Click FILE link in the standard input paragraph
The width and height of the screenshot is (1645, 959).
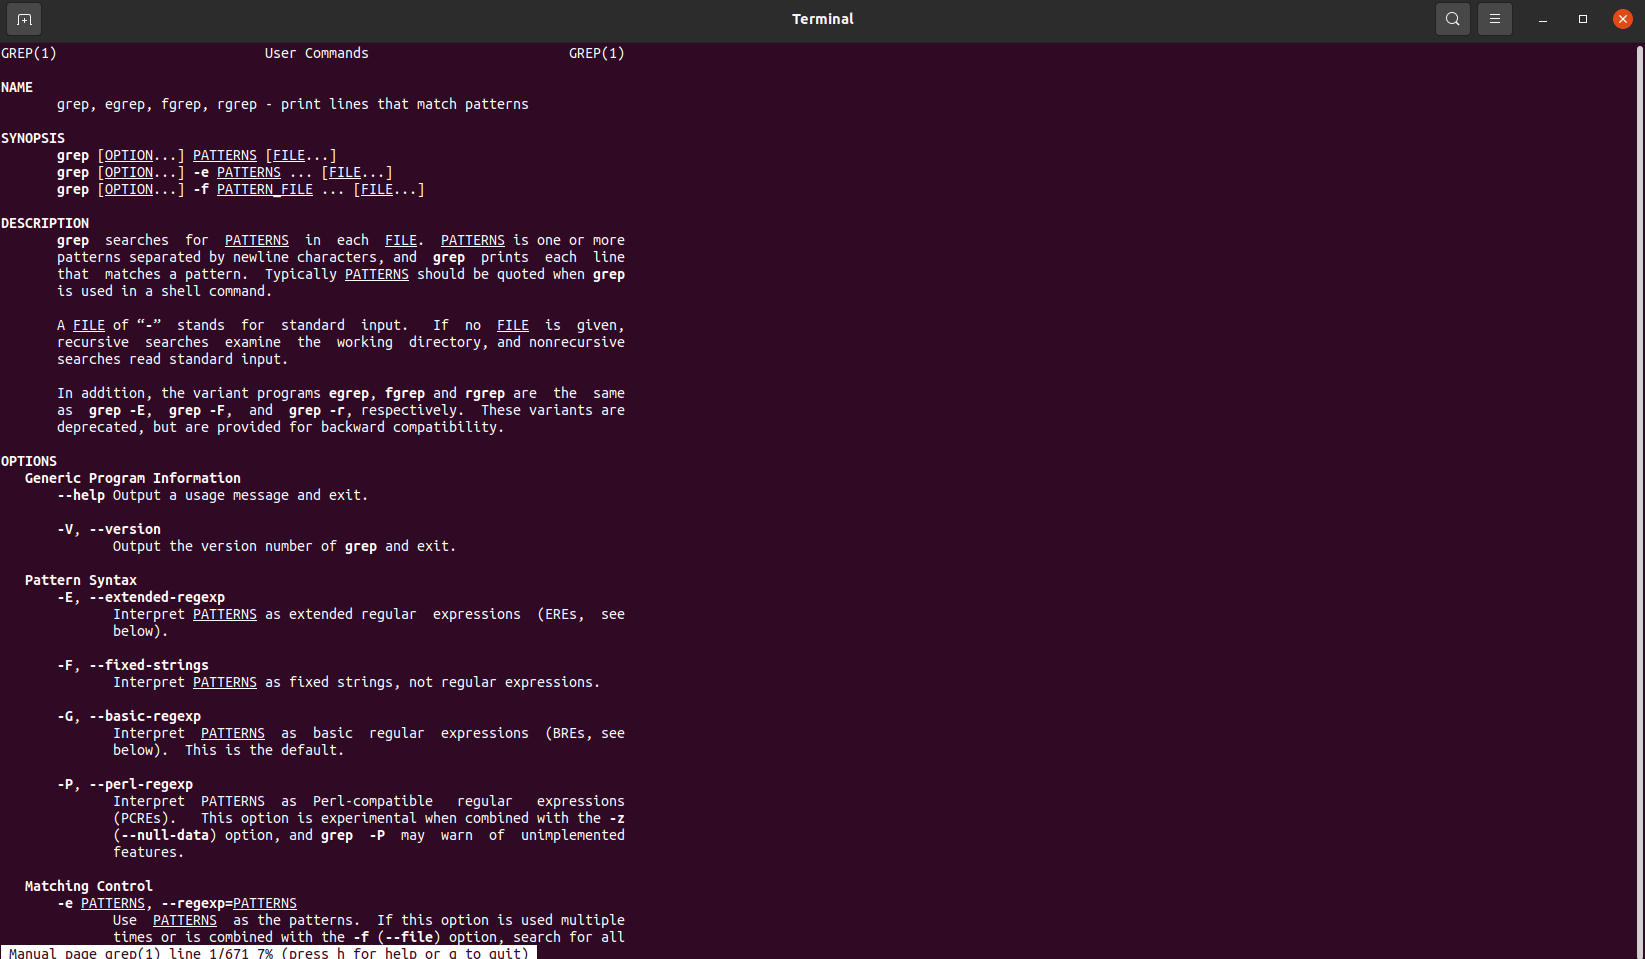(x=88, y=325)
